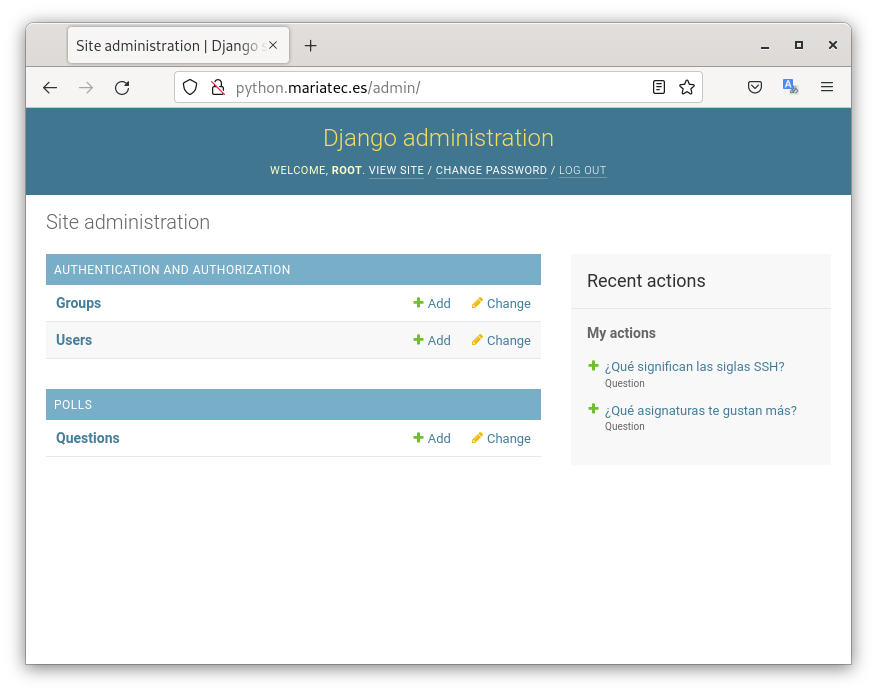Bookmark this page with the star

(687, 88)
